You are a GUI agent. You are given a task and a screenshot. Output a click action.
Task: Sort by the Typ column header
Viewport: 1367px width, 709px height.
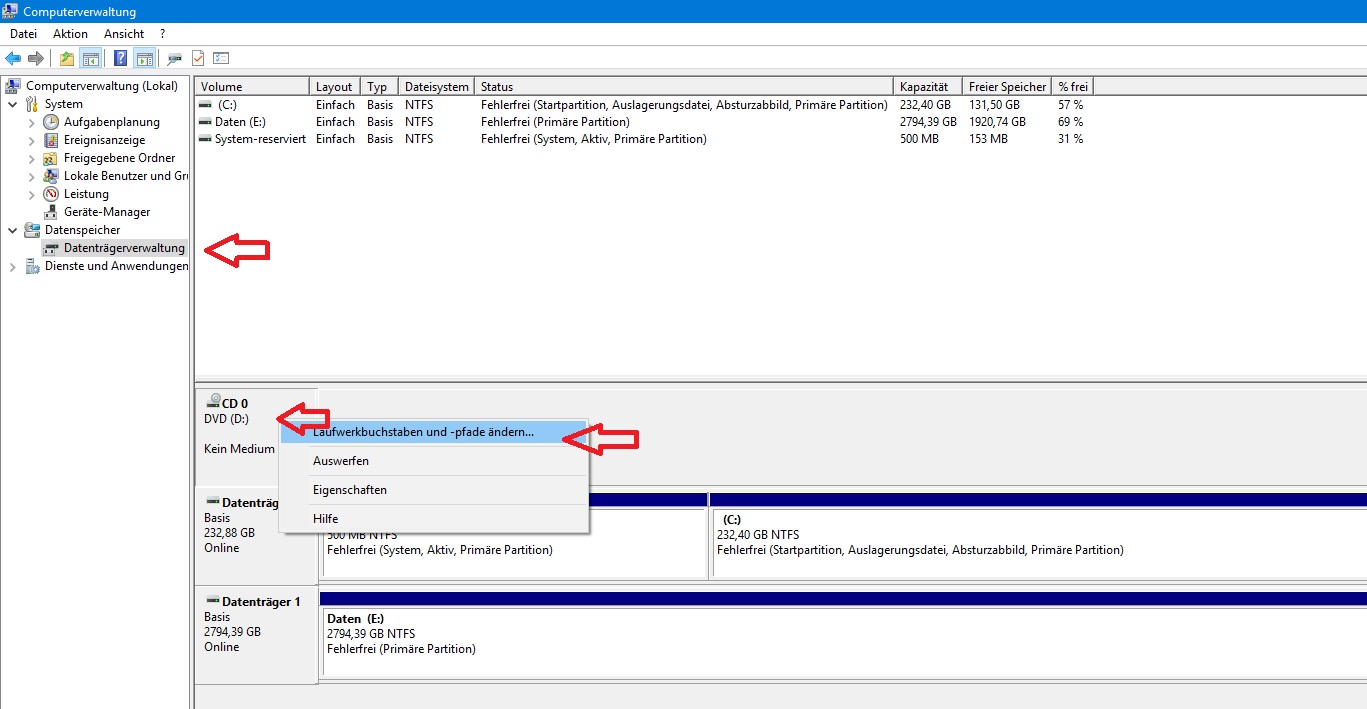(x=379, y=87)
